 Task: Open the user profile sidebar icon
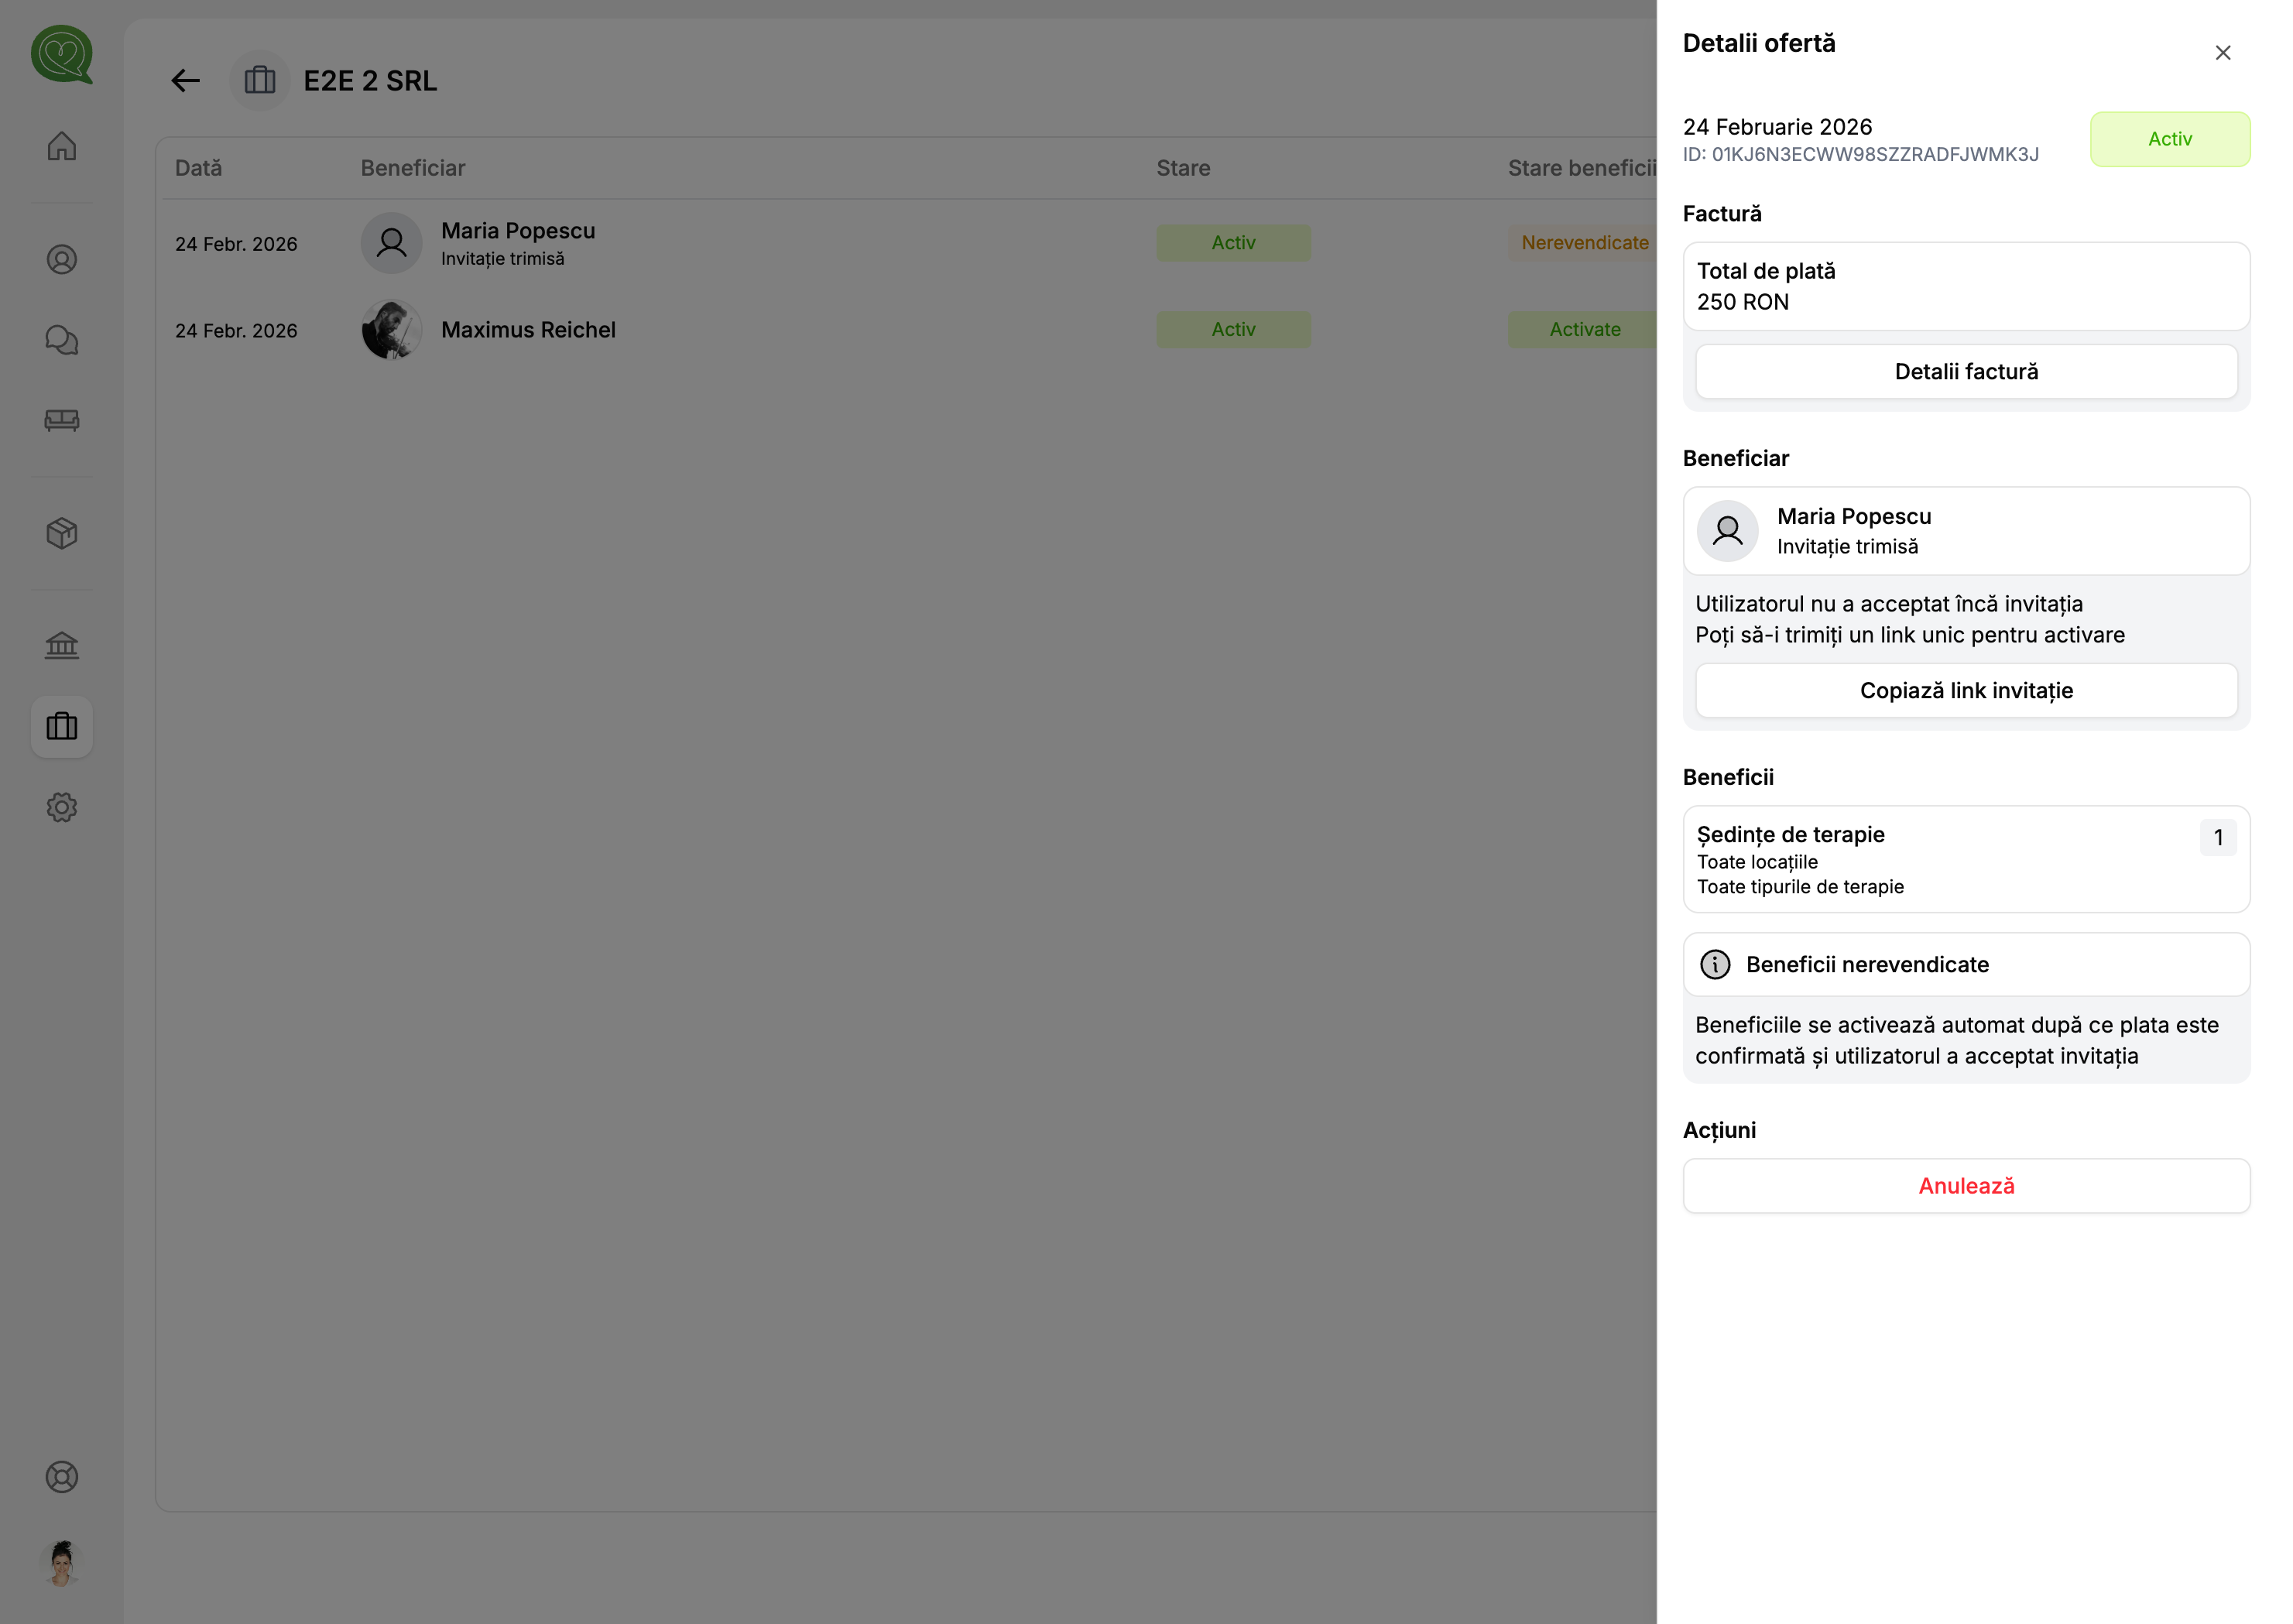point(62,260)
